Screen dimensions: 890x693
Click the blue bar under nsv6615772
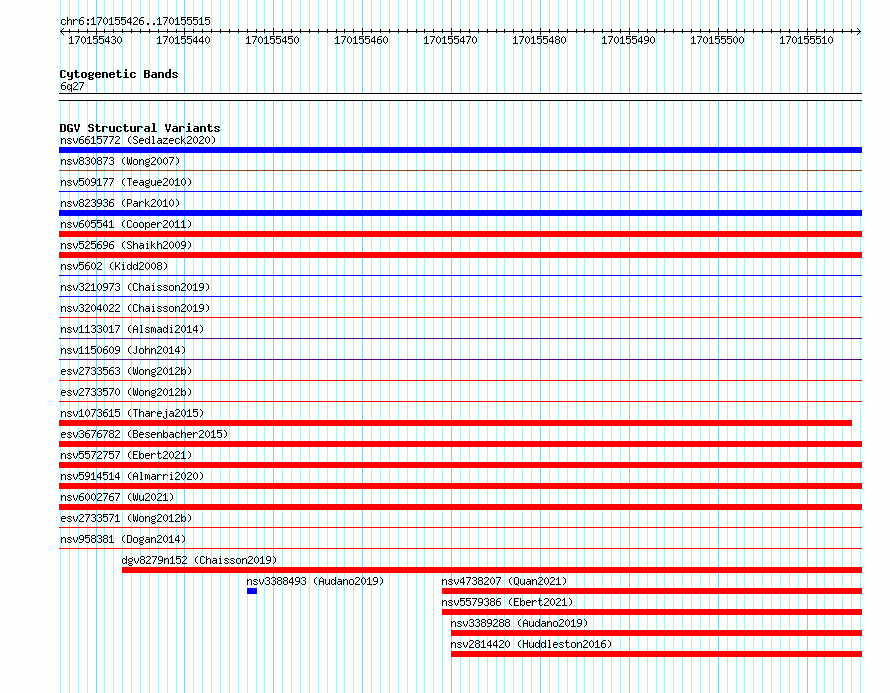460,150
